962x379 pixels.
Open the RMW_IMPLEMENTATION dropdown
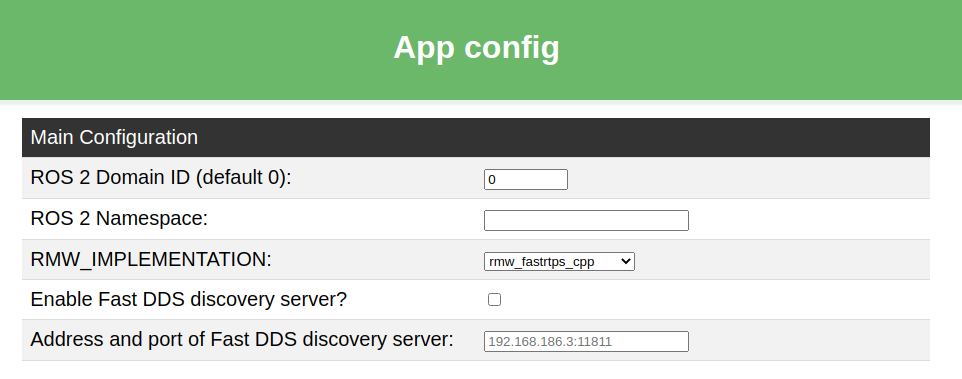559,262
